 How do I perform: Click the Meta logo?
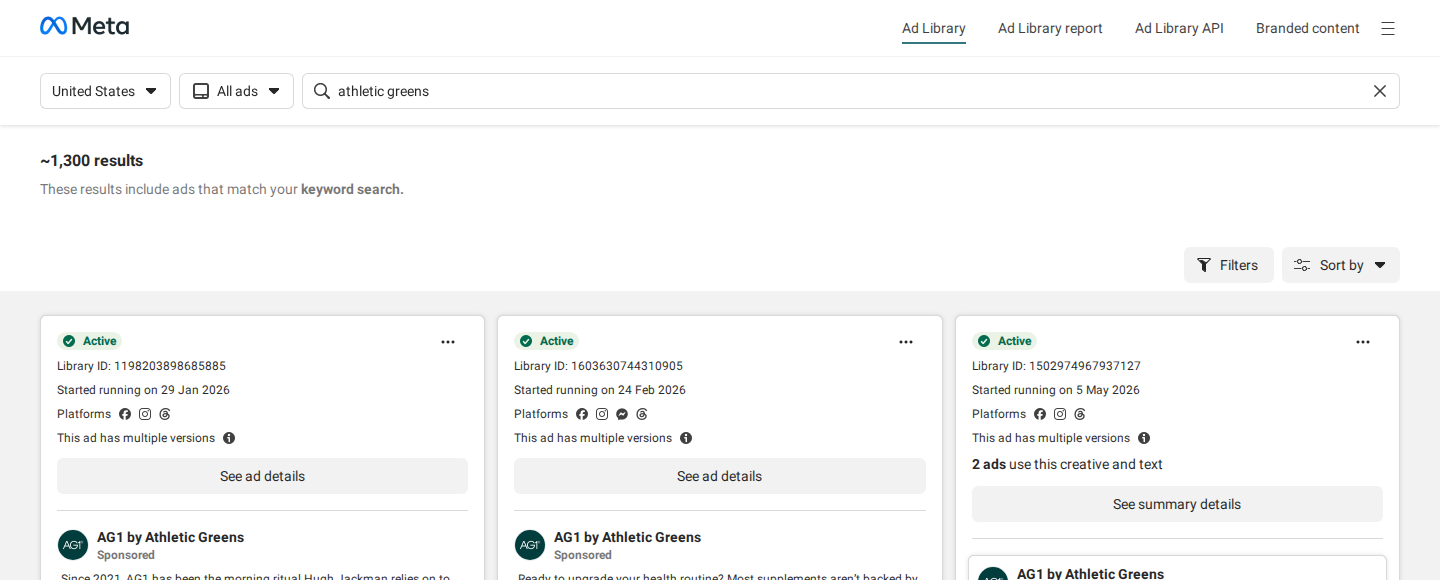84,26
